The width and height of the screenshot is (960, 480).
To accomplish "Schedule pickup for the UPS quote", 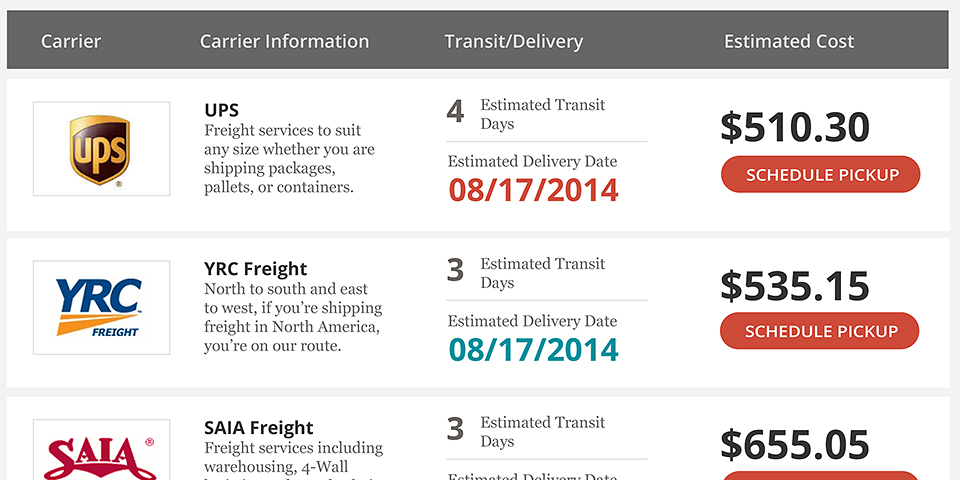I will pos(820,174).
